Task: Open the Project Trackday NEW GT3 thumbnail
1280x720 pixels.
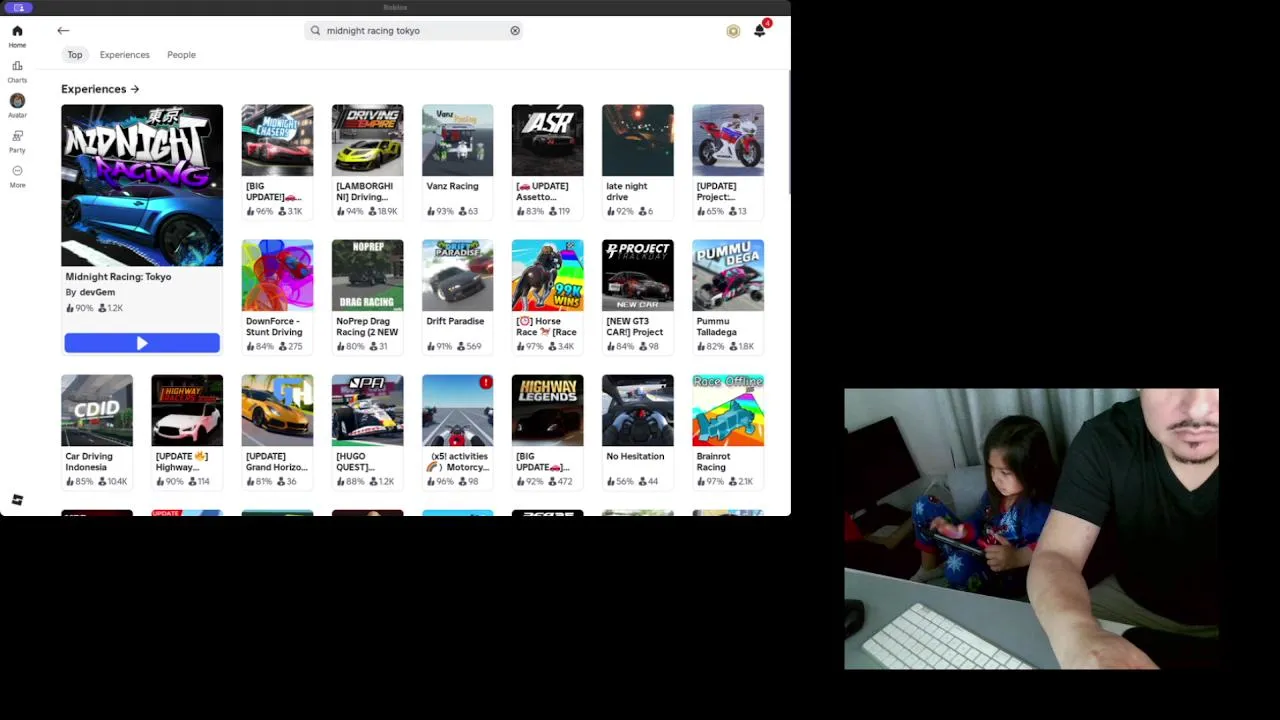Action: 638,275
